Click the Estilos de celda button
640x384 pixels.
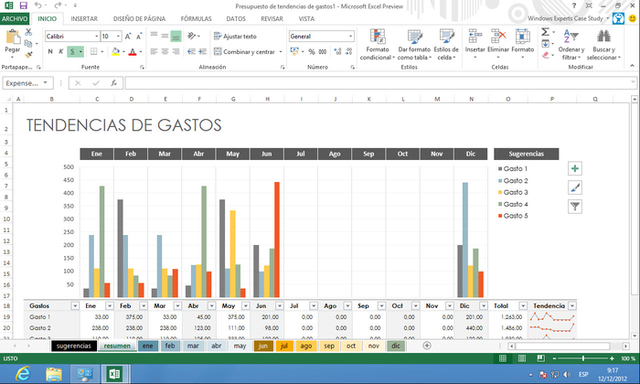tap(446, 45)
